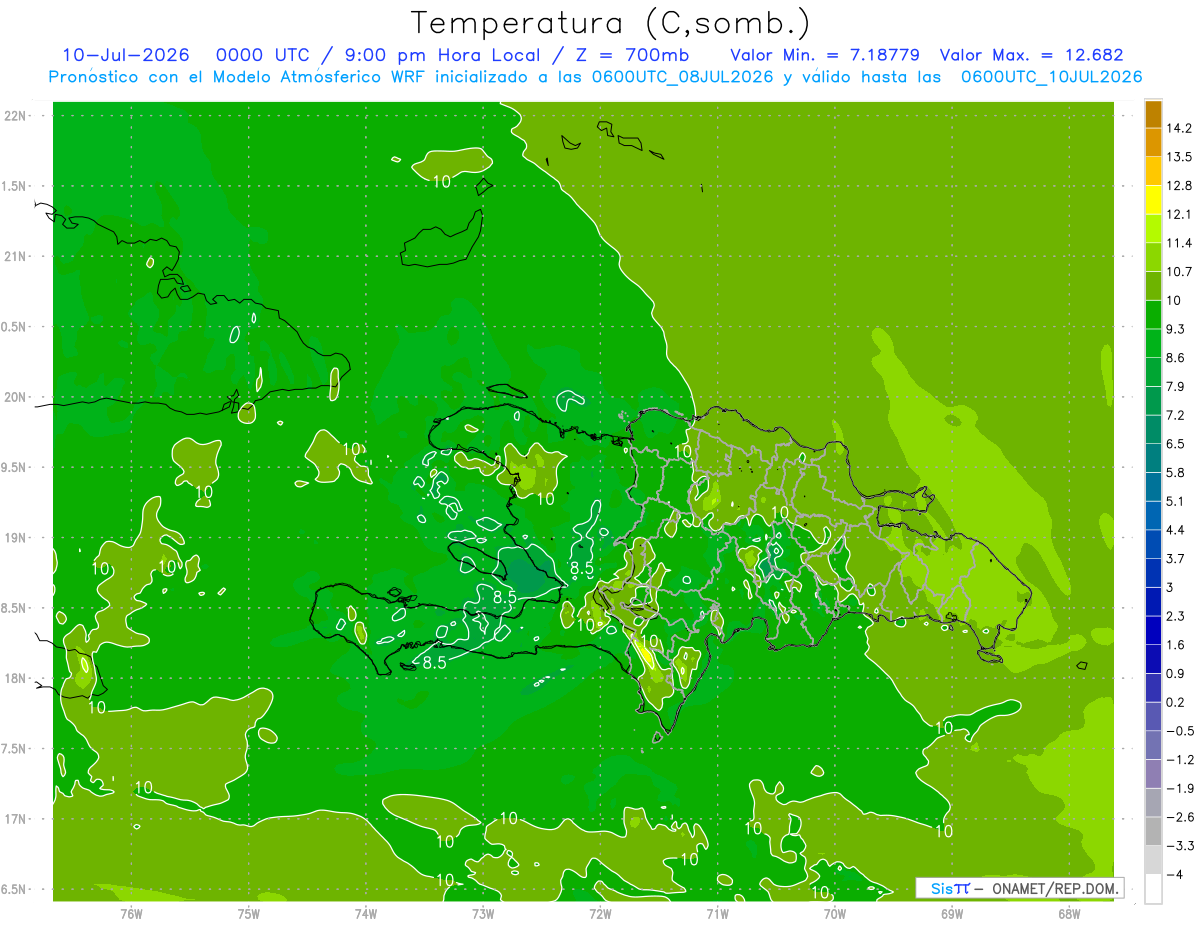Click the orange swatch above 14.2
The image size is (1200, 927).
(x=1153, y=114)
